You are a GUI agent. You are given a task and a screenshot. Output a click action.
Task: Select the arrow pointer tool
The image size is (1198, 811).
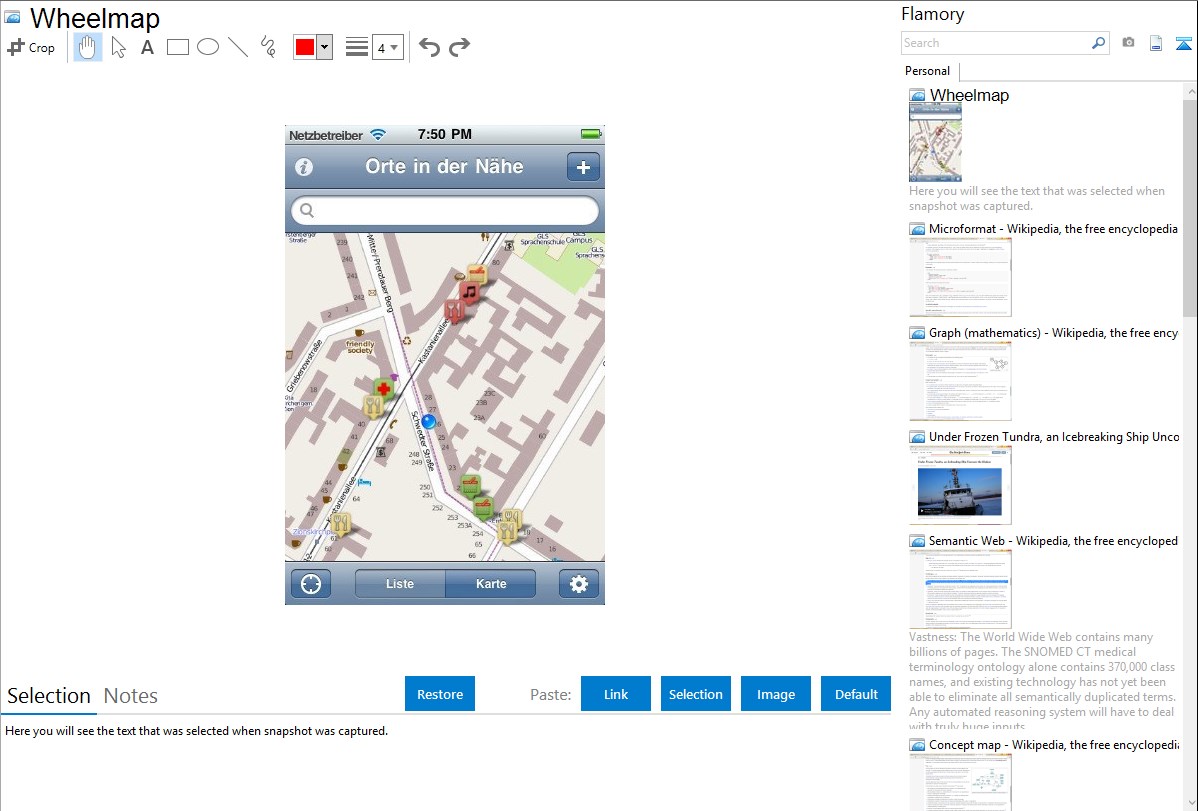point(118,47)
